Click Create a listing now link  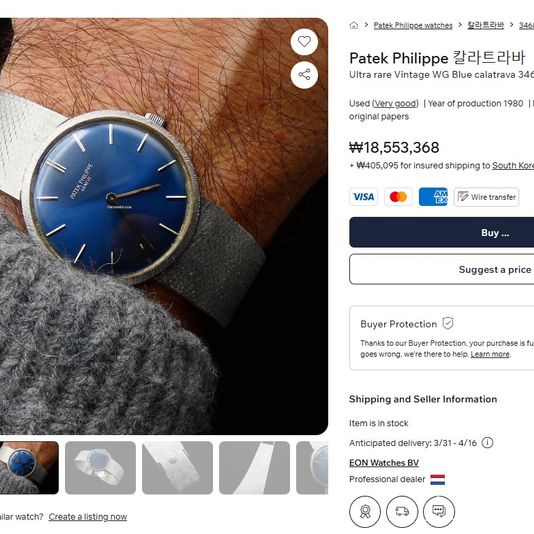88,517
